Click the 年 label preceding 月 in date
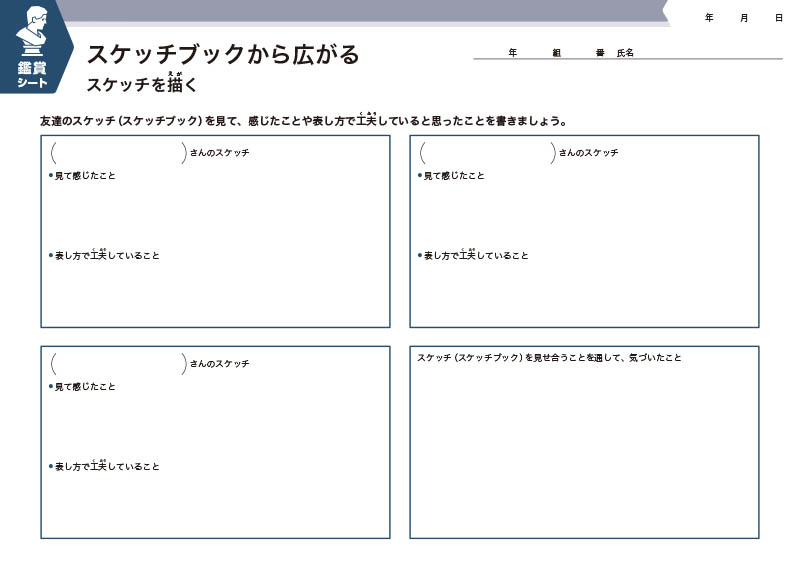Image resolution: width=800 pixels, height=566 pixels. pyautogui.click(x=709, y=18)
